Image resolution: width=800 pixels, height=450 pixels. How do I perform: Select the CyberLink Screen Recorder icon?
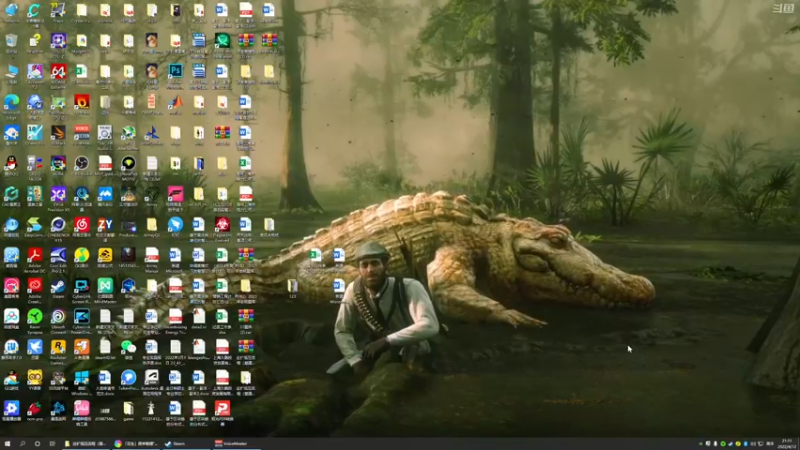point(82,289)
